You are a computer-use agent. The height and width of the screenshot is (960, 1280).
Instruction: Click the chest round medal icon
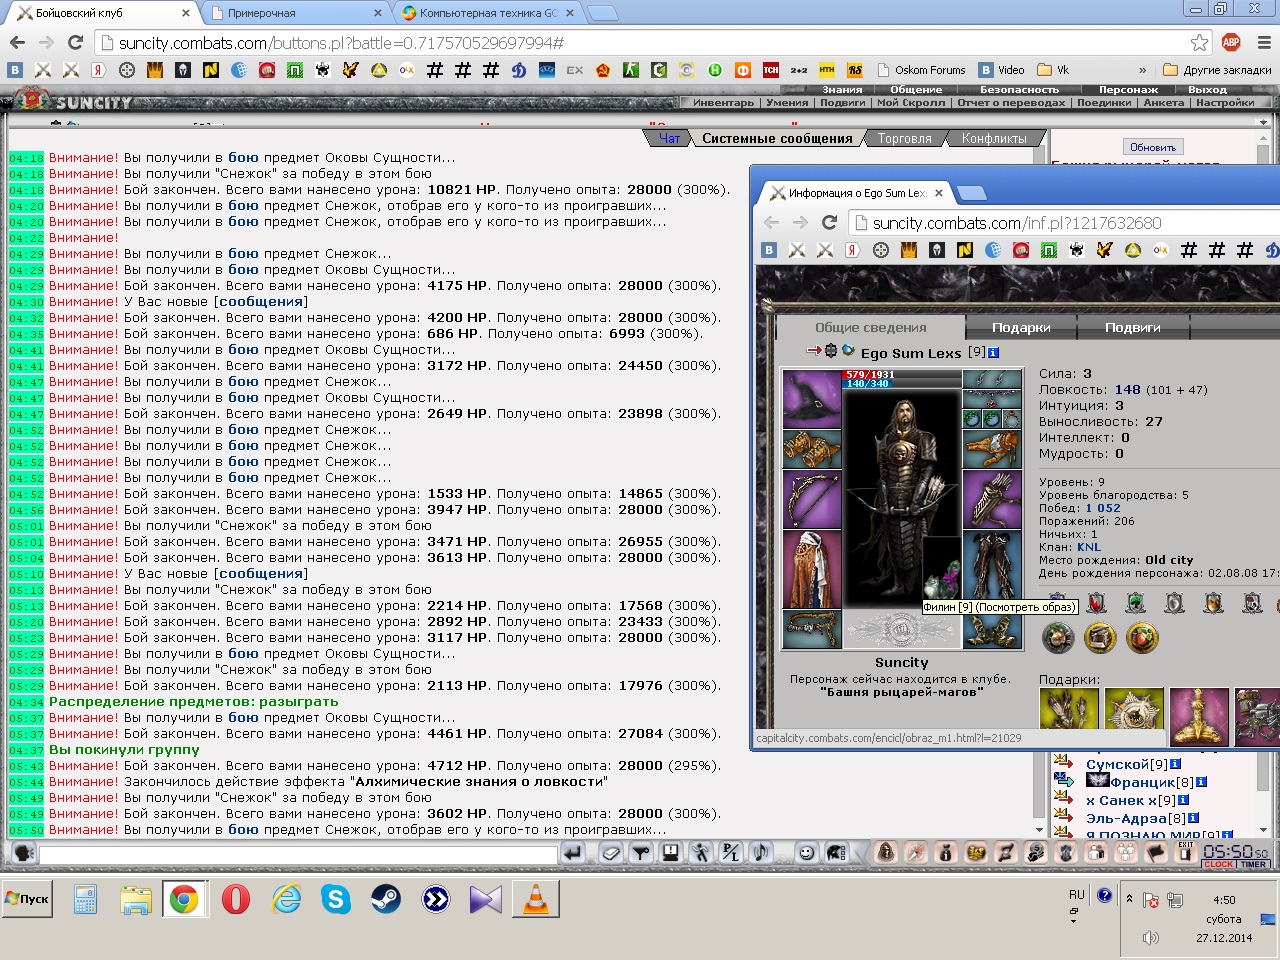tap(1100, 637)
